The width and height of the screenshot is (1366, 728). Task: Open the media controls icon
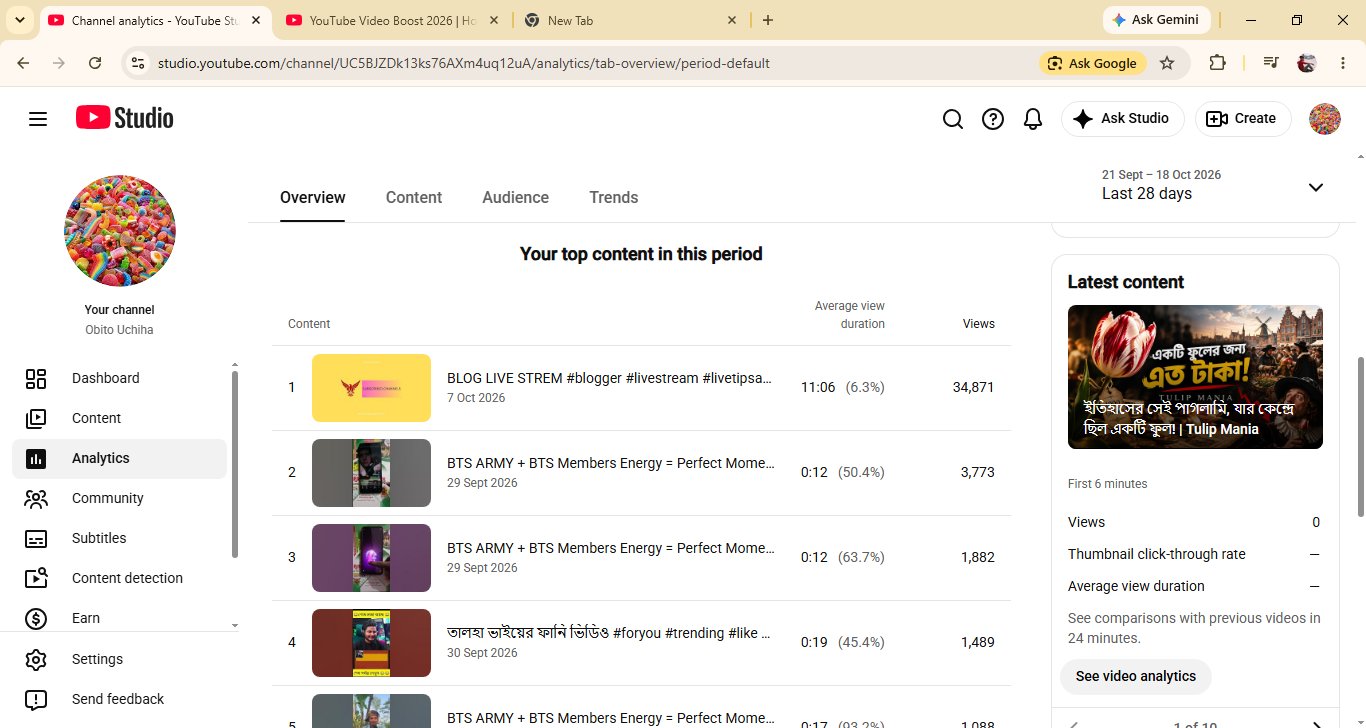(x=1271, y=63)
